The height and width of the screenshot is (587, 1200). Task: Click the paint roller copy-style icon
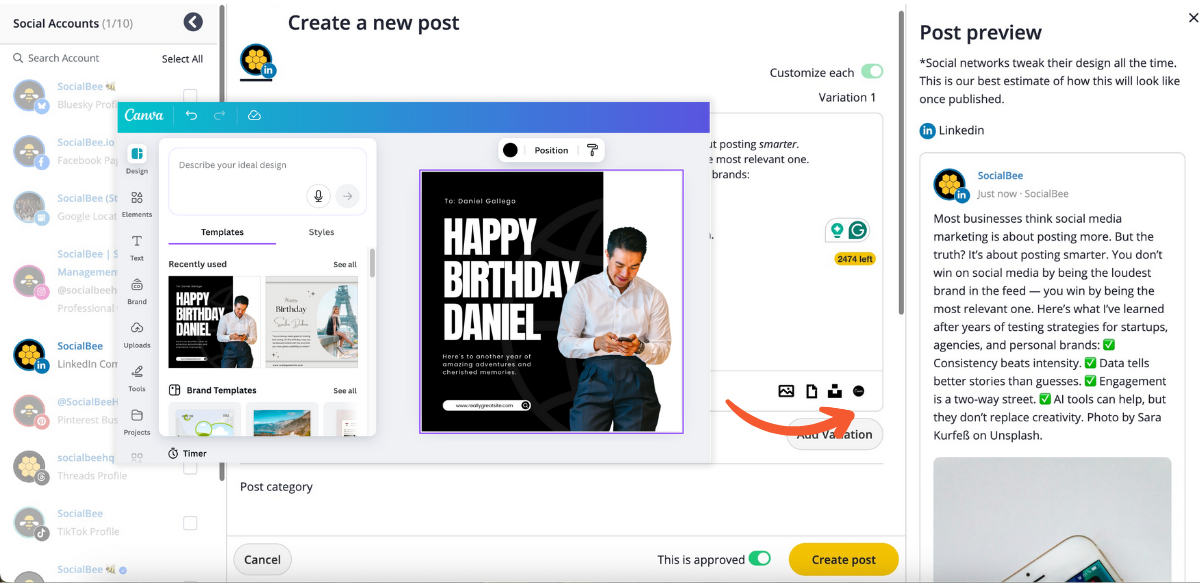[592, 150]
